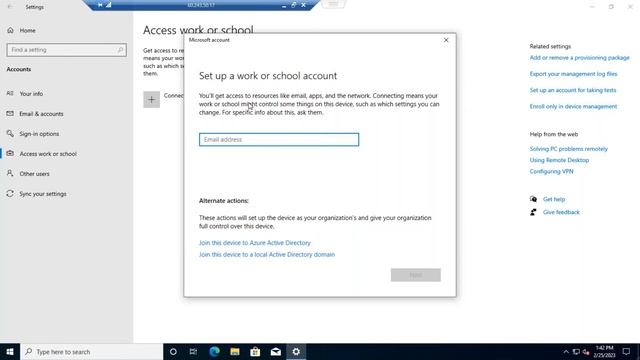Viewport: 640px width, 360px height.
Task: Click the Sign-in options key icon
Action: [x=10, y=133]
